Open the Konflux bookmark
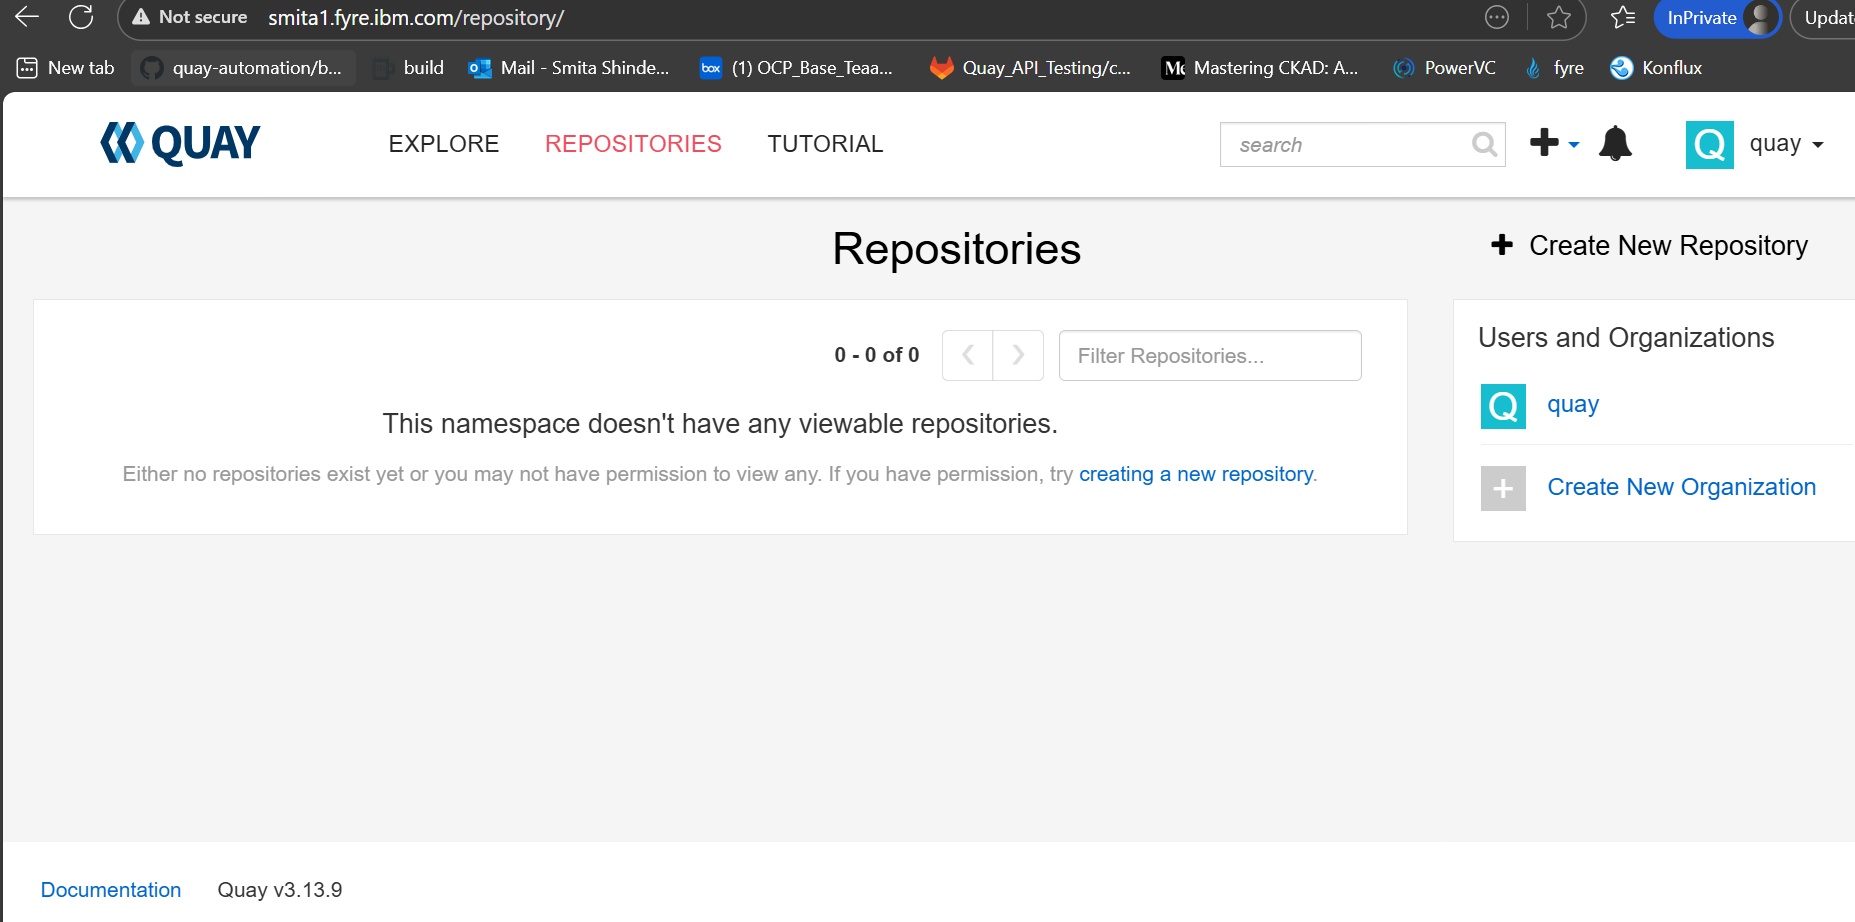Image resolution: width=1855 pixels, height=922 pixels. pyautogui.click(x=1656, y=68)
